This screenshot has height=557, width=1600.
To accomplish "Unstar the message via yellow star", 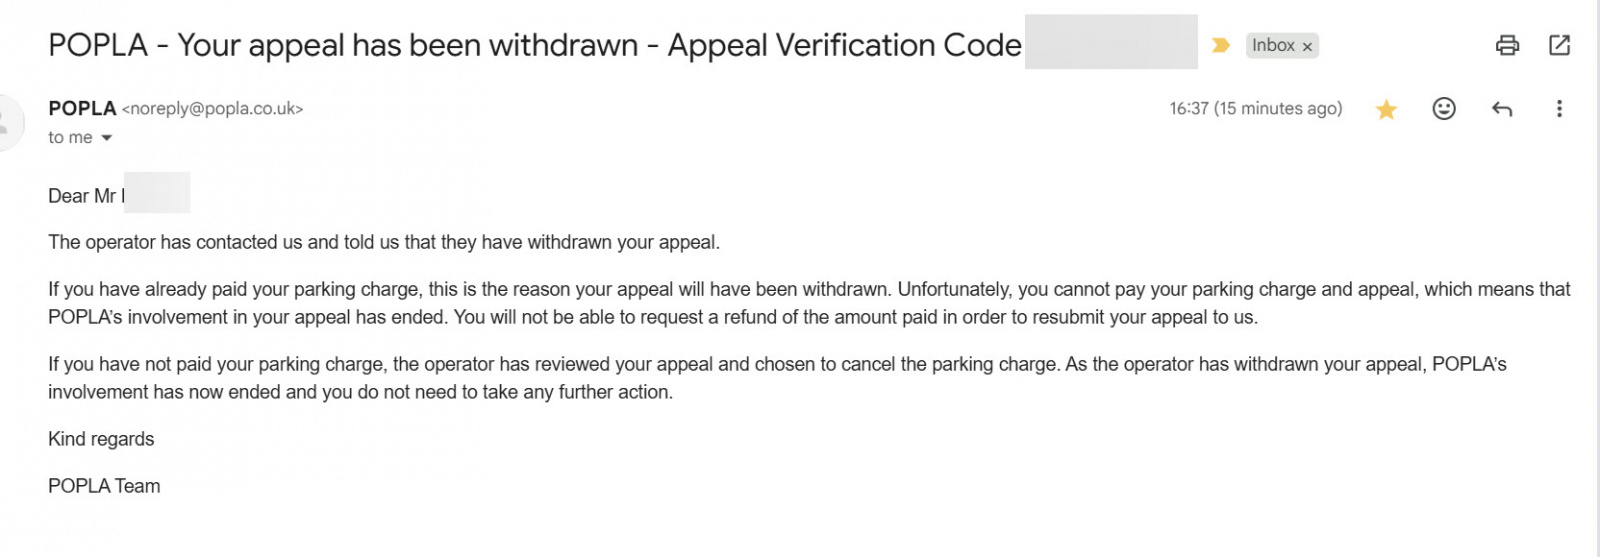I will (1386, 109).
